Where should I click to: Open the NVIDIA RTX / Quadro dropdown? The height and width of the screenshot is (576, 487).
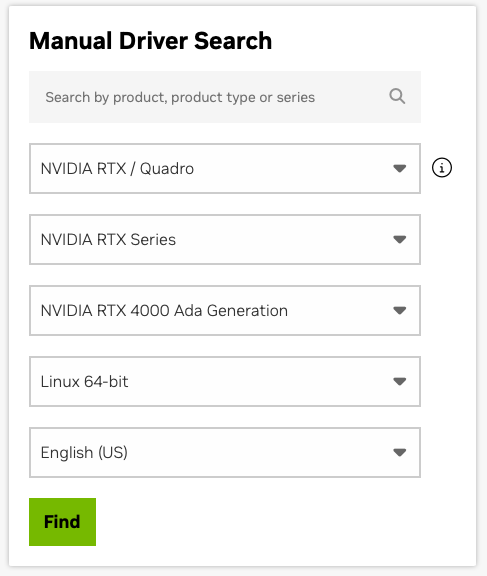pos(225,169)
